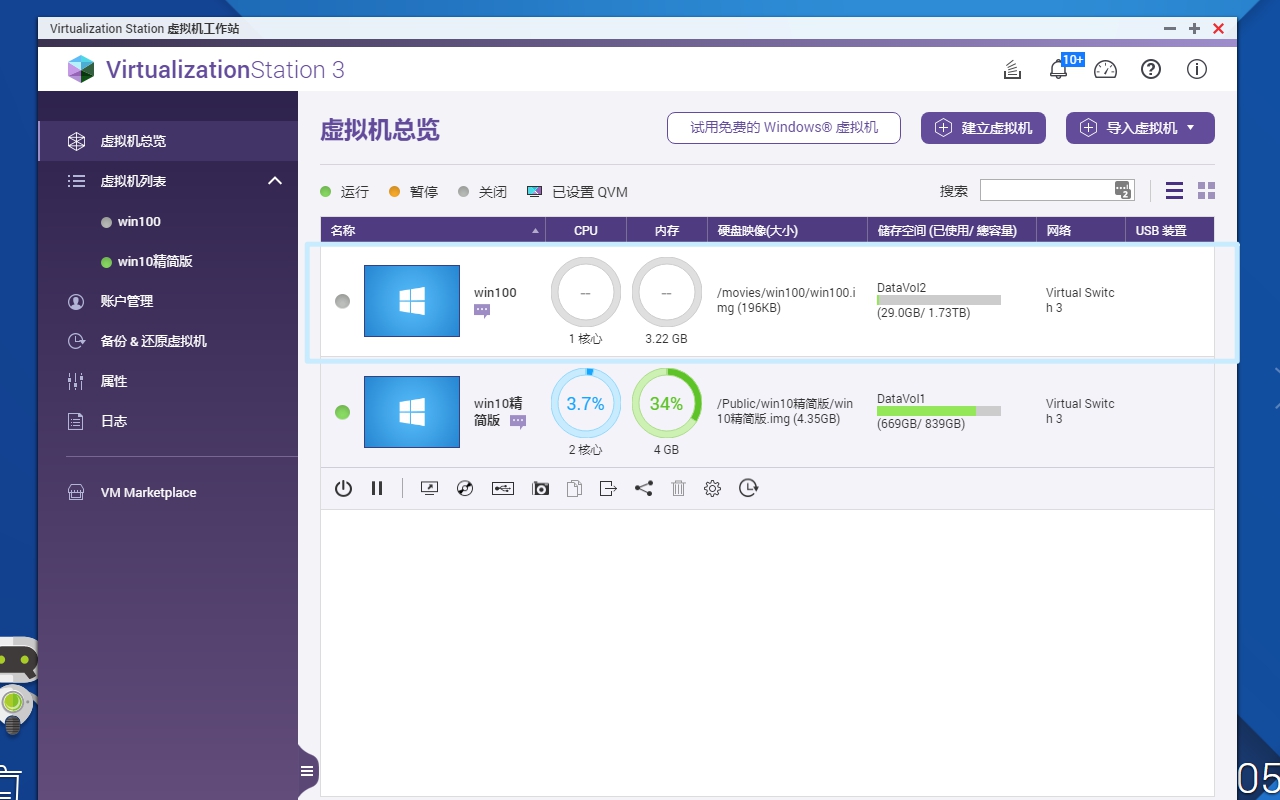The image size is (1280, 800).
Task: Click 试用免费的 Windows® 虚拟机 button
Action: [x=784, y=128]
